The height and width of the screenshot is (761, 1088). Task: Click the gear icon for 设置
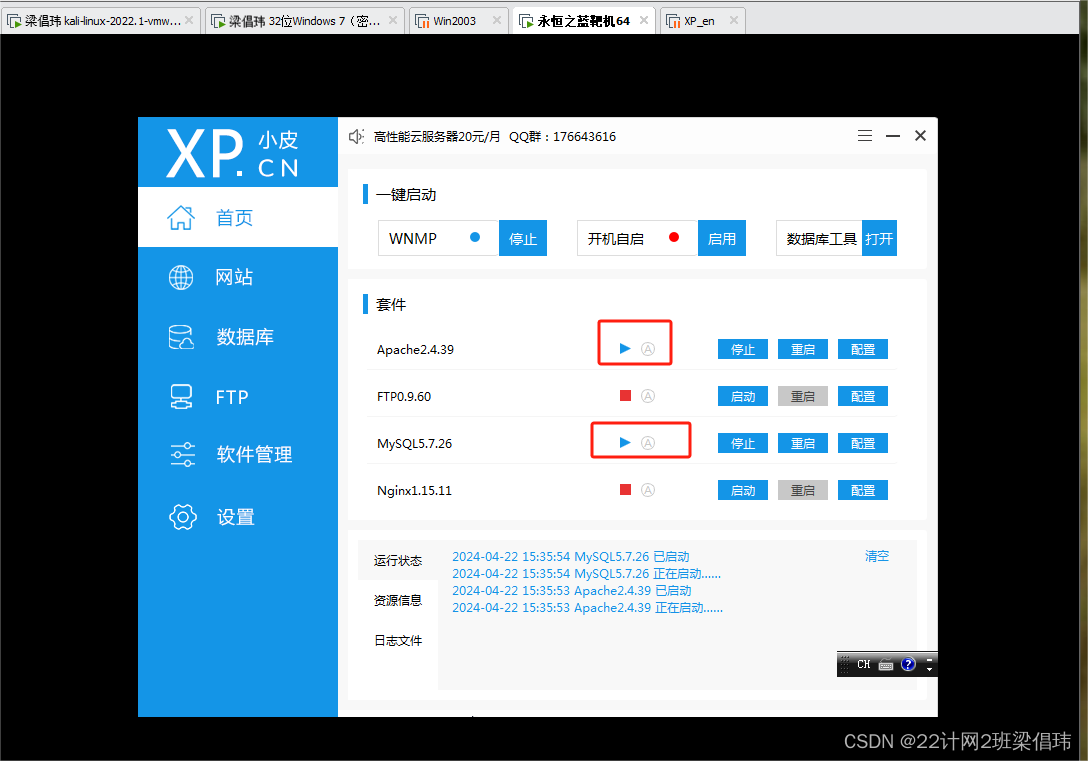[x=182, y=517]
